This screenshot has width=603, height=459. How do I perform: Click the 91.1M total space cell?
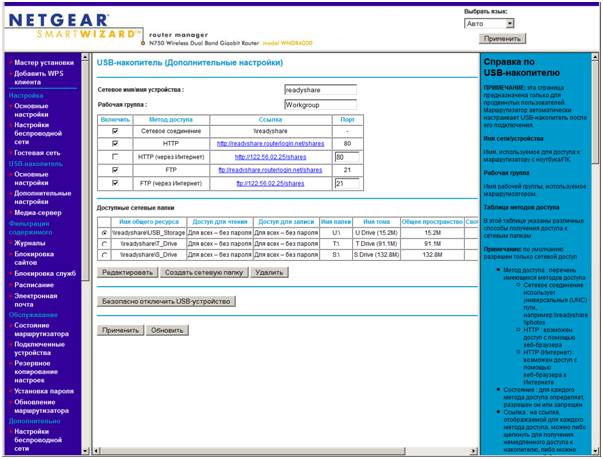point(432,244)
